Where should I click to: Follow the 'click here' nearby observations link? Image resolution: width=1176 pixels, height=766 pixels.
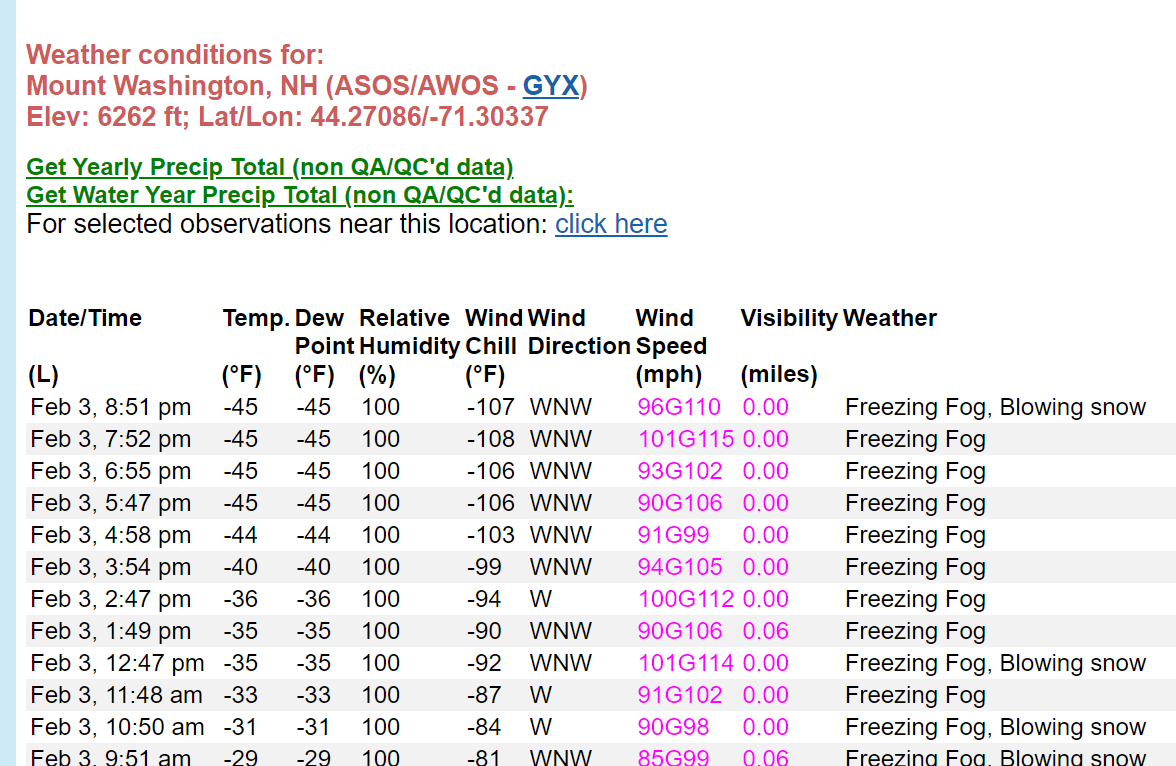(611, 224)
